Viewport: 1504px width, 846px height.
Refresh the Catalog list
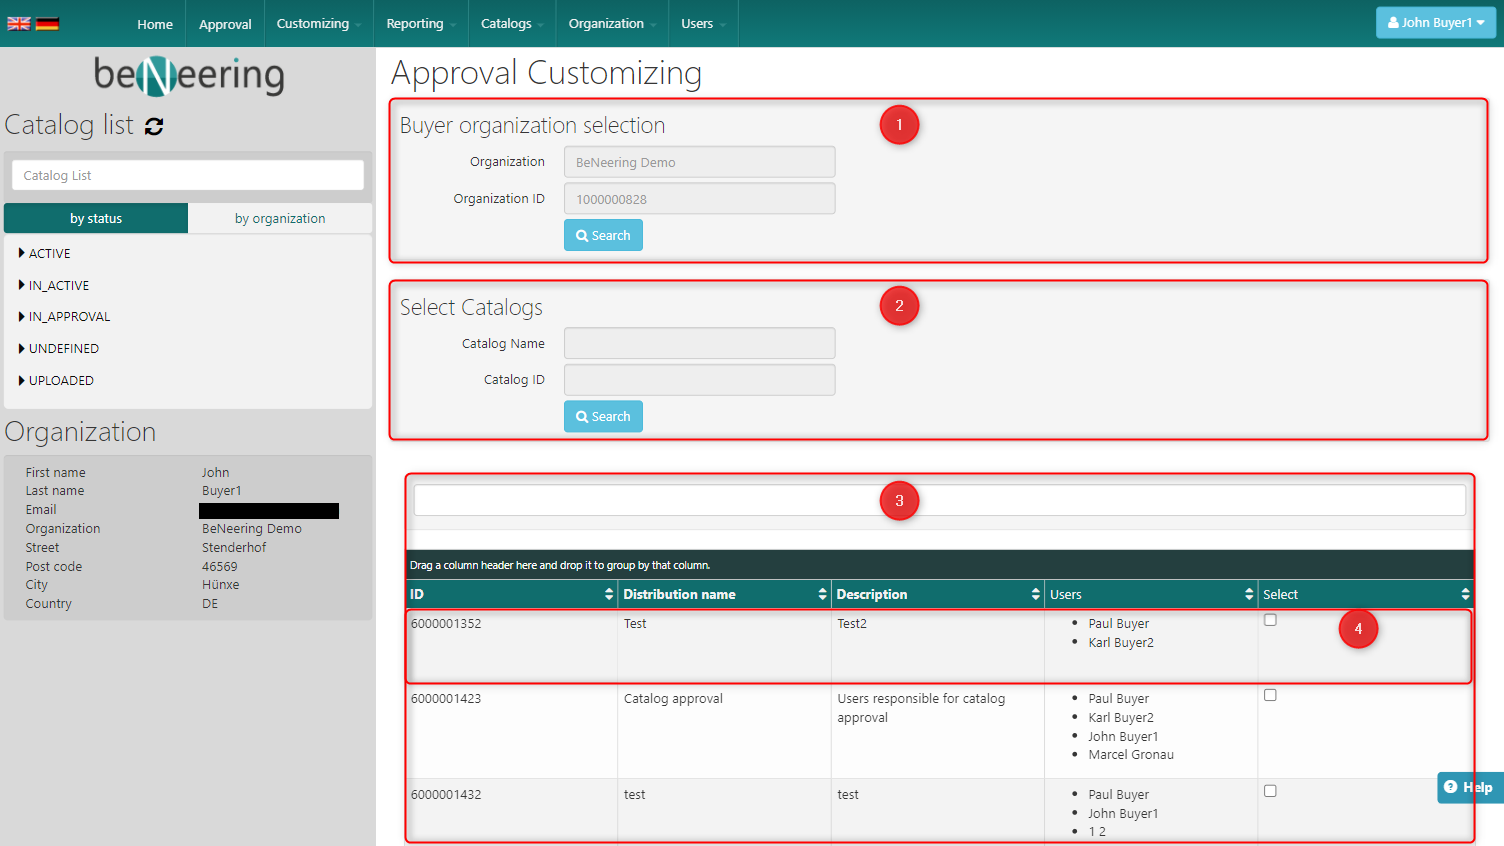(x=154, y=126)
